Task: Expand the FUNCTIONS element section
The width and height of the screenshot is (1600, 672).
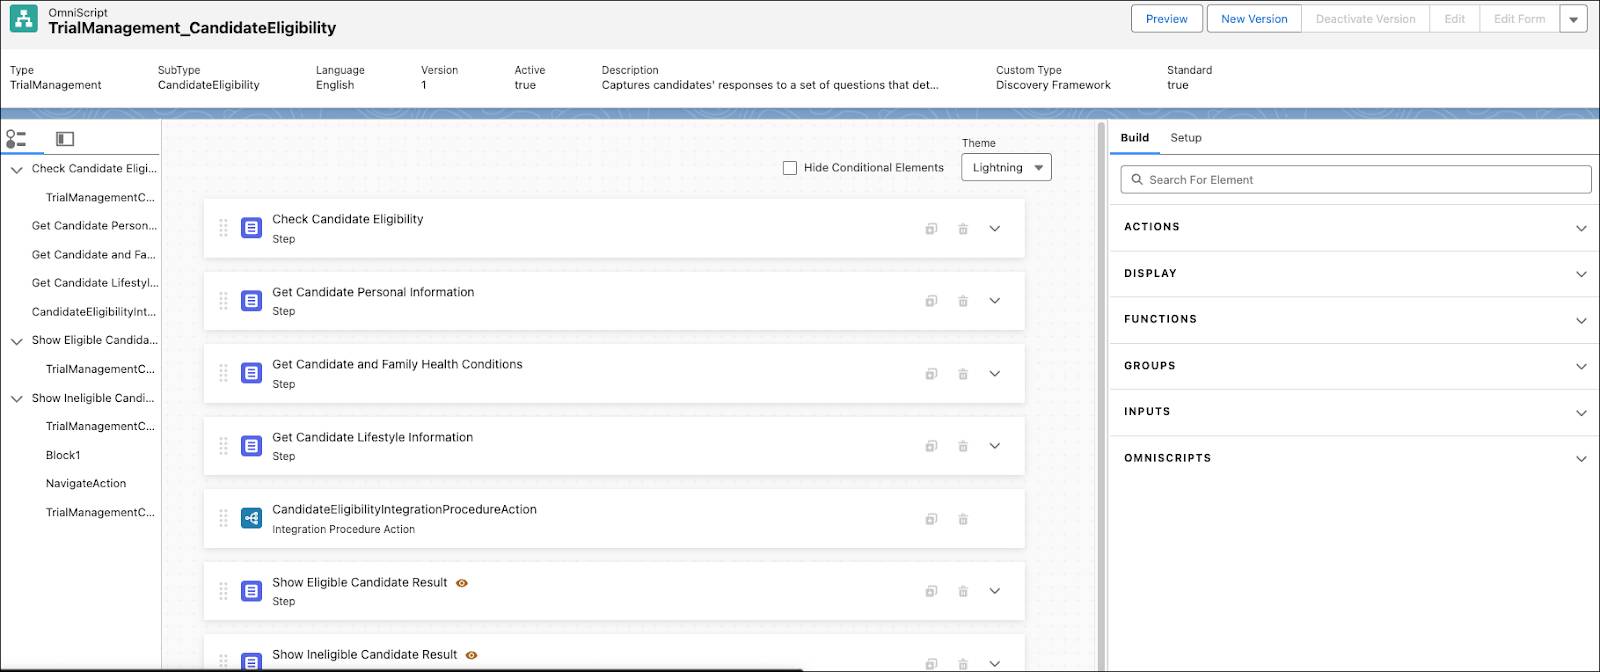Action: (x=1581, y=320)
